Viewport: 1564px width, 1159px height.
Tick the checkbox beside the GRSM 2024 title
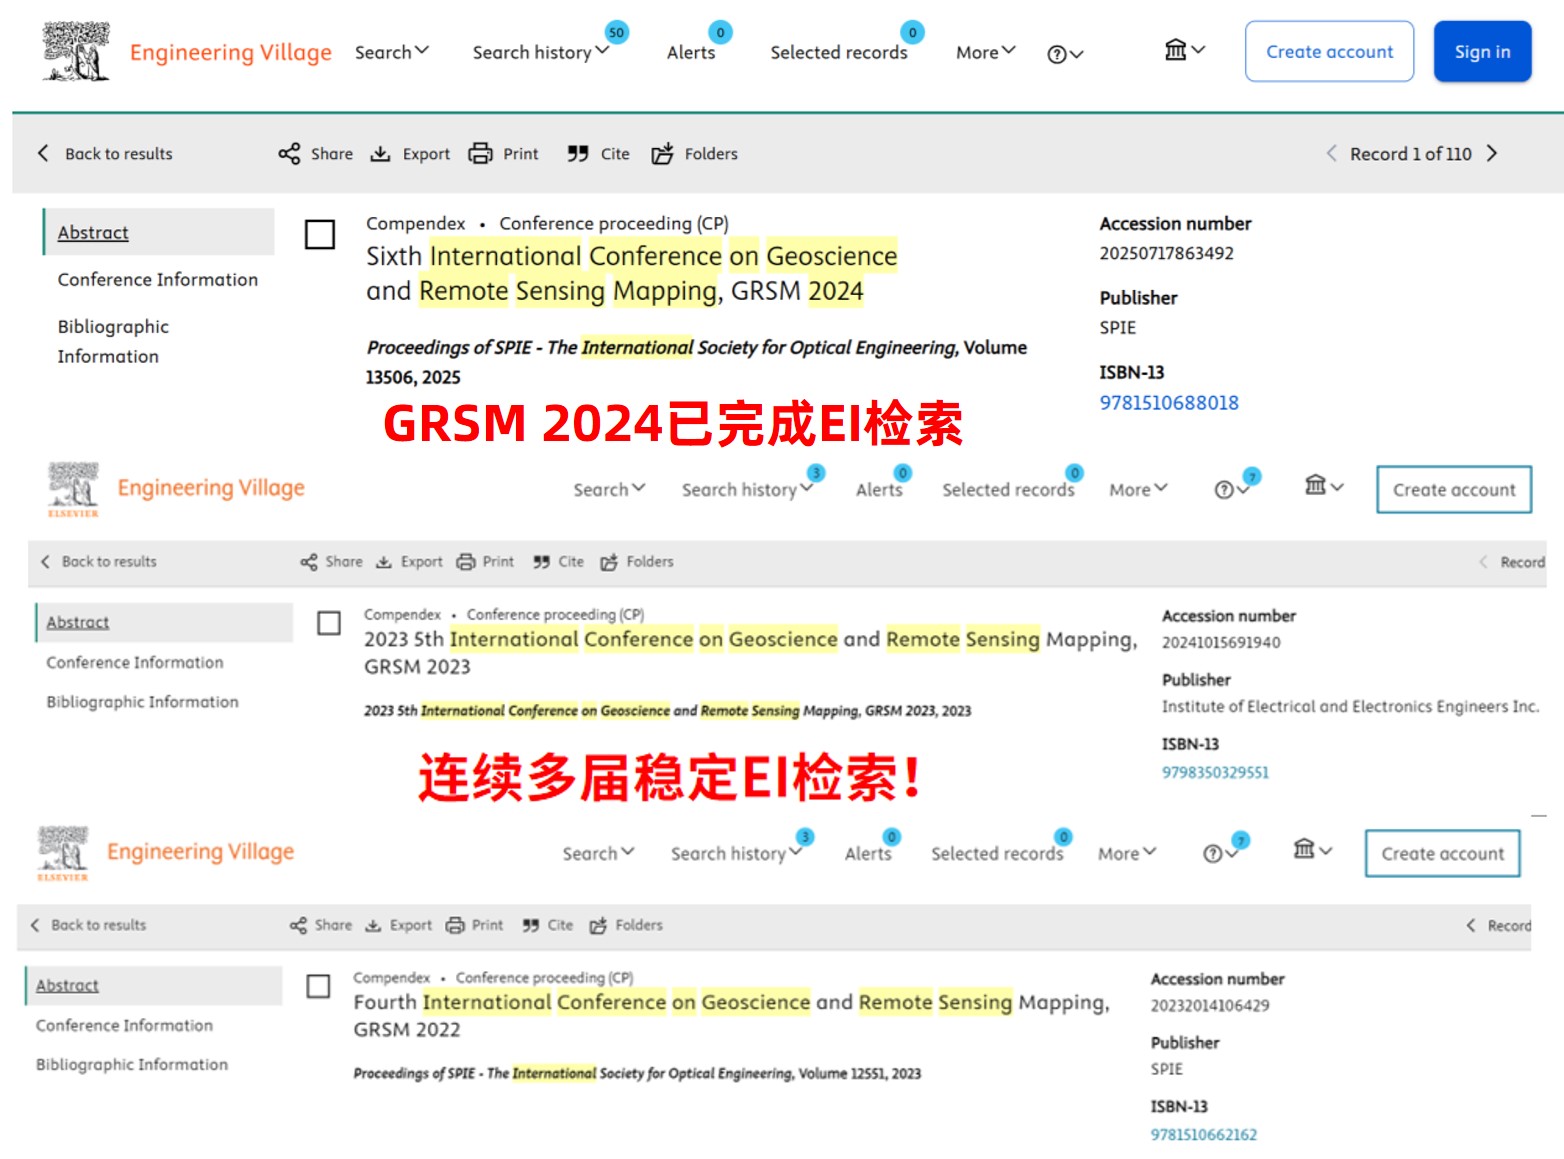tap(320, 235)
